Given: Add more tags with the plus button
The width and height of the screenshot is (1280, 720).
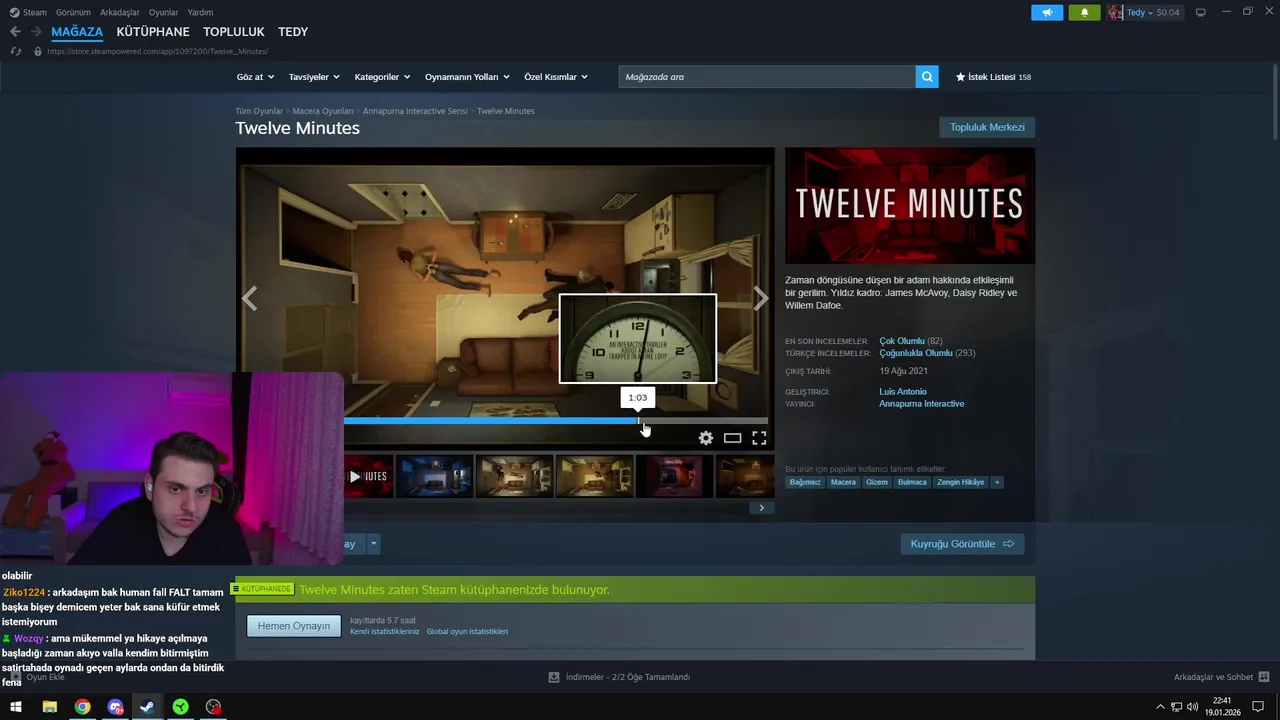Looking at the screenshot, I should (997, 482).
